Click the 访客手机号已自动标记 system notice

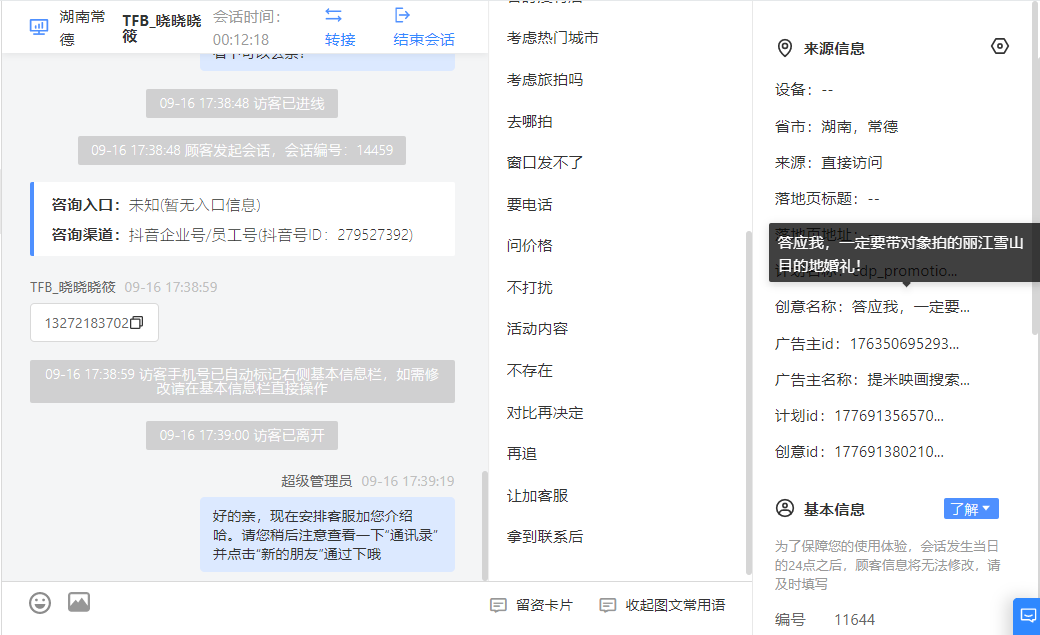pos(242,382)
